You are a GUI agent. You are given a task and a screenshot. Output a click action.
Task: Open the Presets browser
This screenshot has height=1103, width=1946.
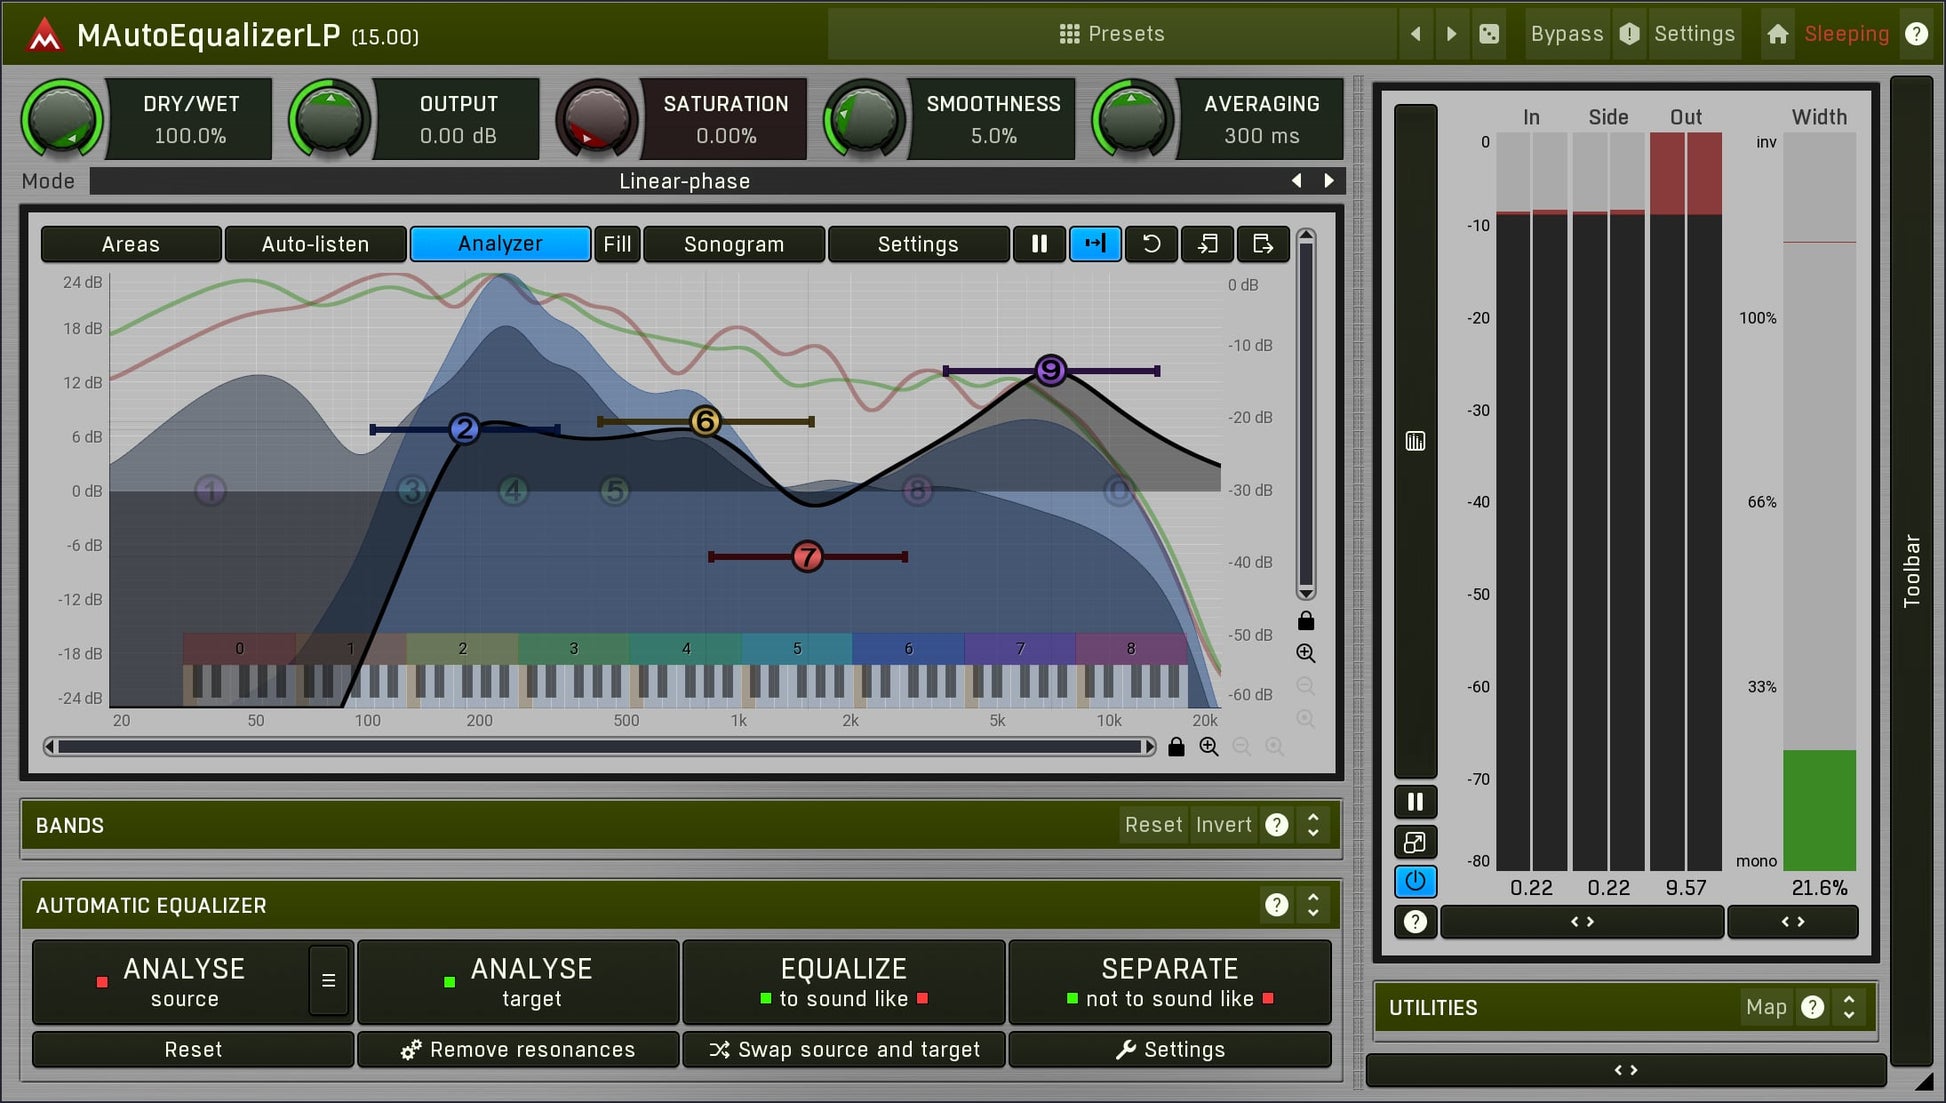coord(1111,33)
